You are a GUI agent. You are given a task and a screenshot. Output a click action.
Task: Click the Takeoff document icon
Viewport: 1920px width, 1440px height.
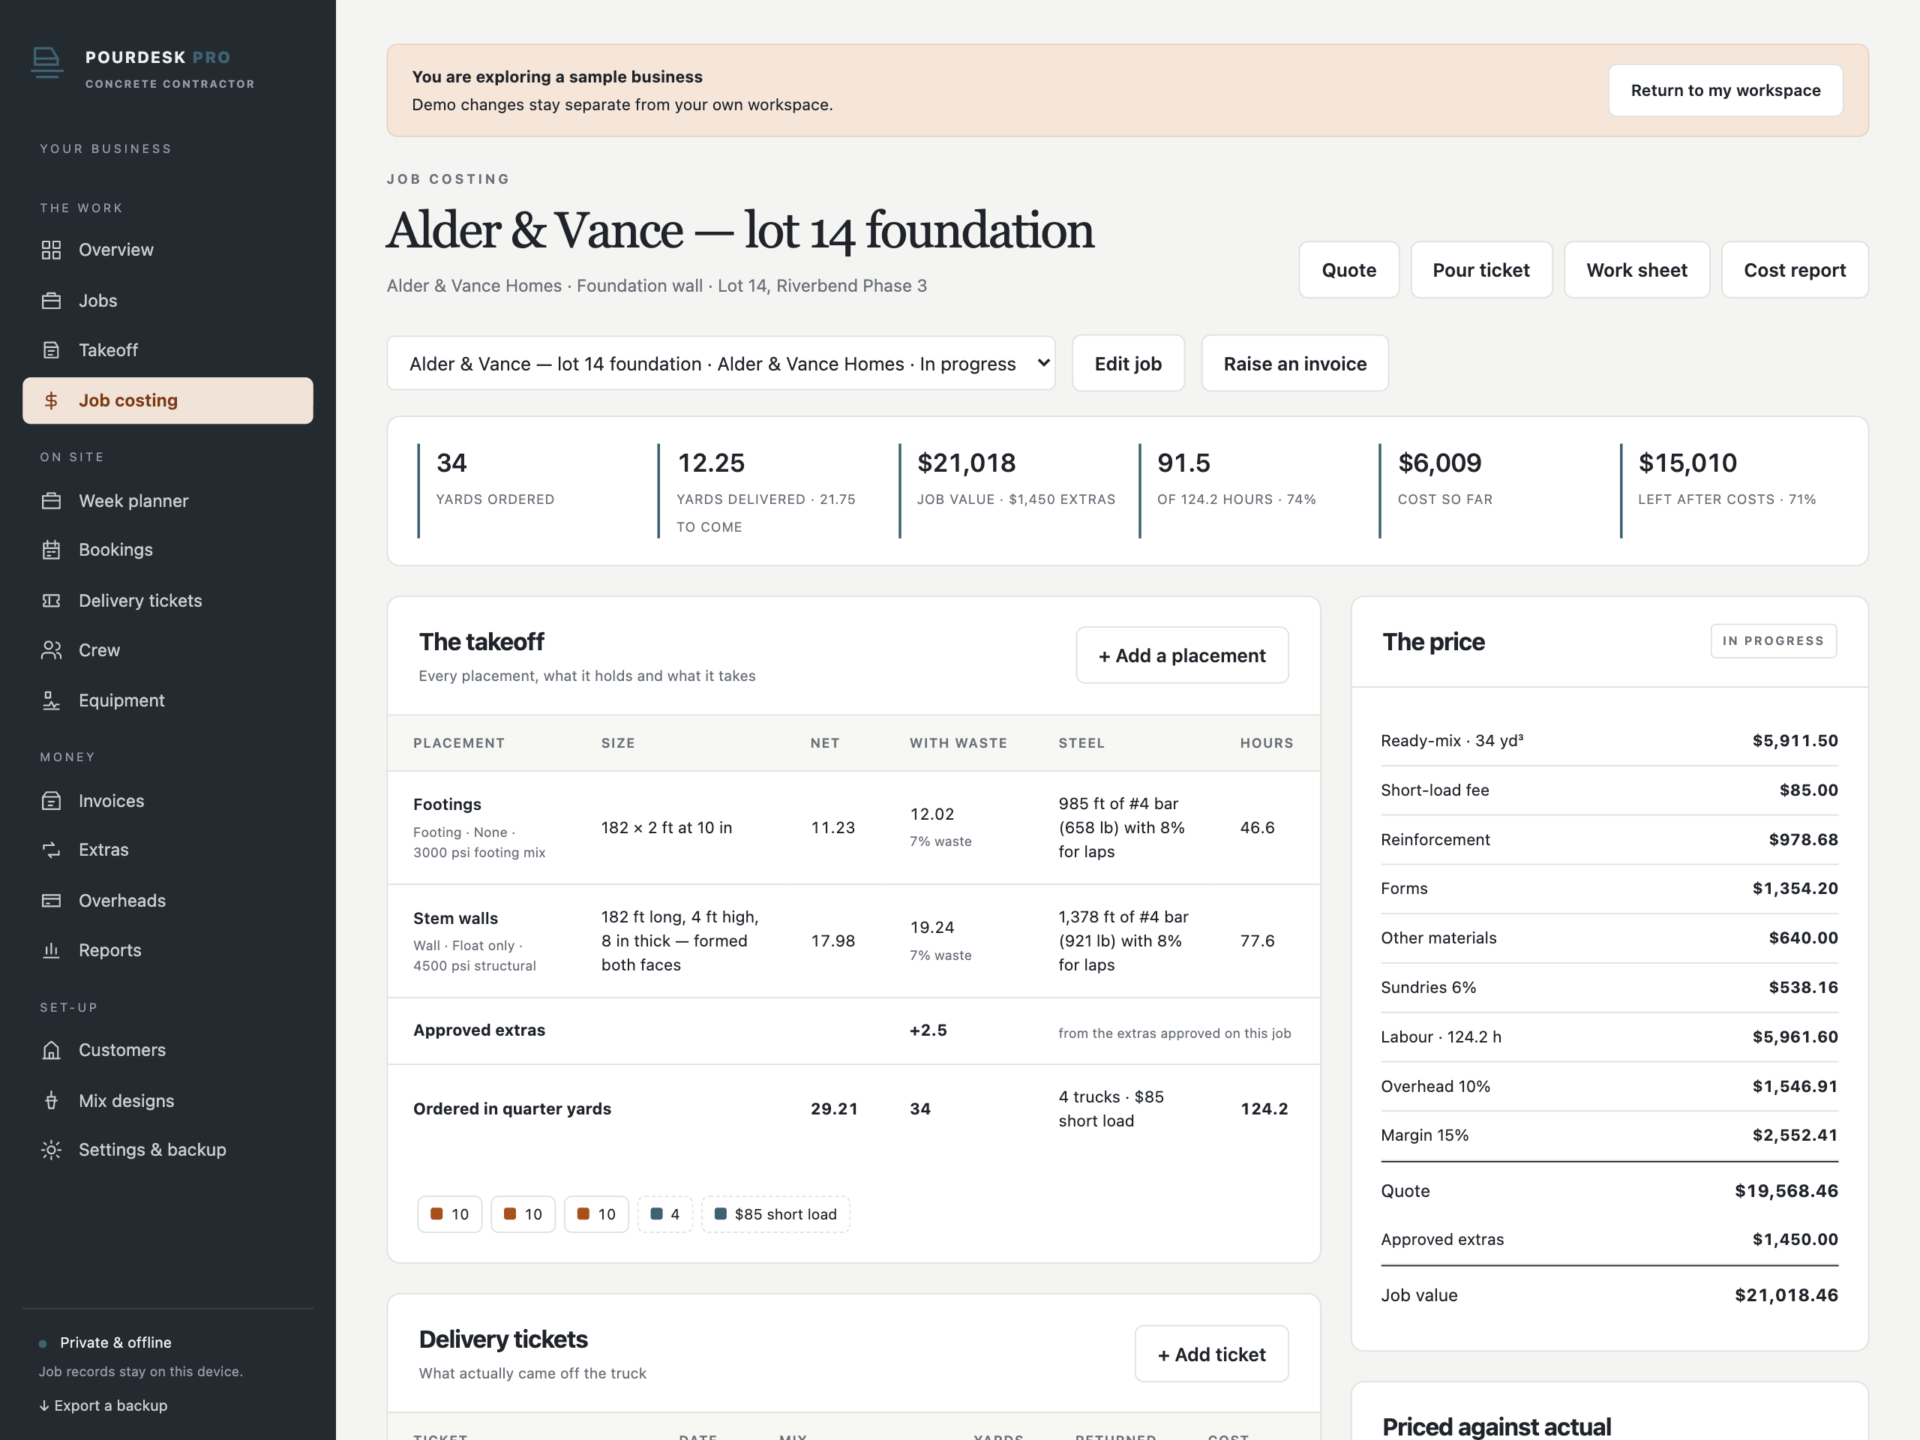coord(51,350)
